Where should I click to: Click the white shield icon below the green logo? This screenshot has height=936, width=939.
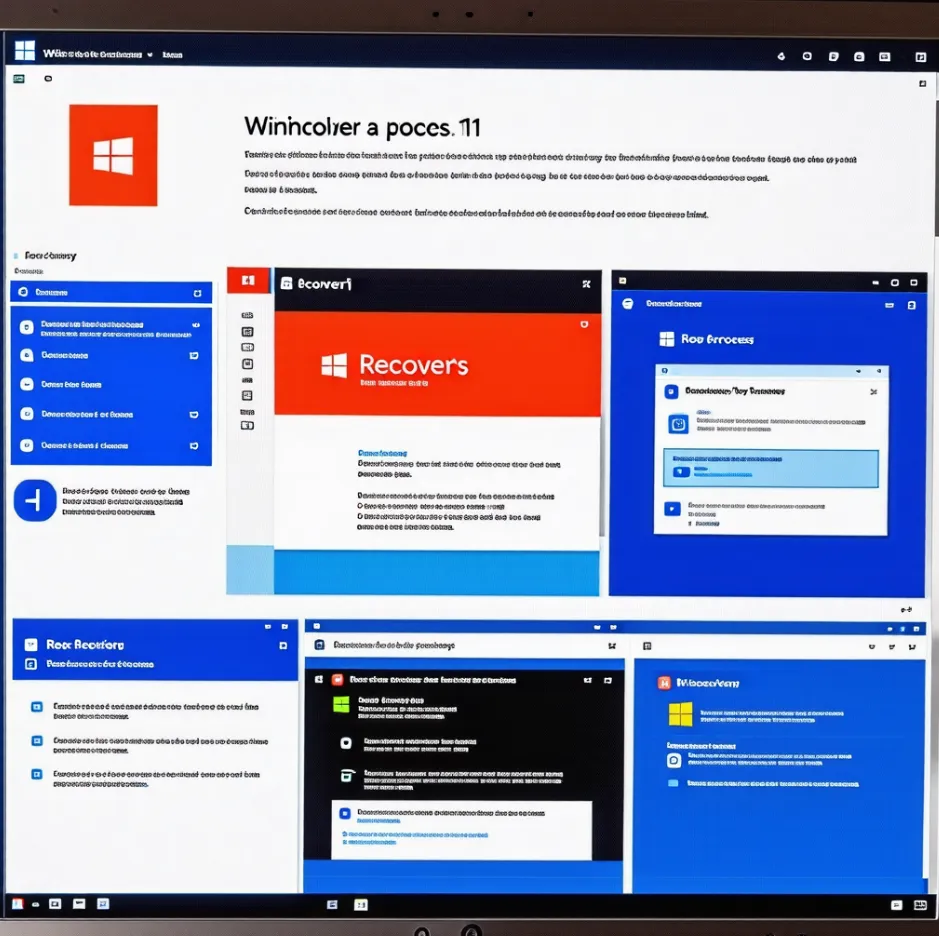(346, 743)
